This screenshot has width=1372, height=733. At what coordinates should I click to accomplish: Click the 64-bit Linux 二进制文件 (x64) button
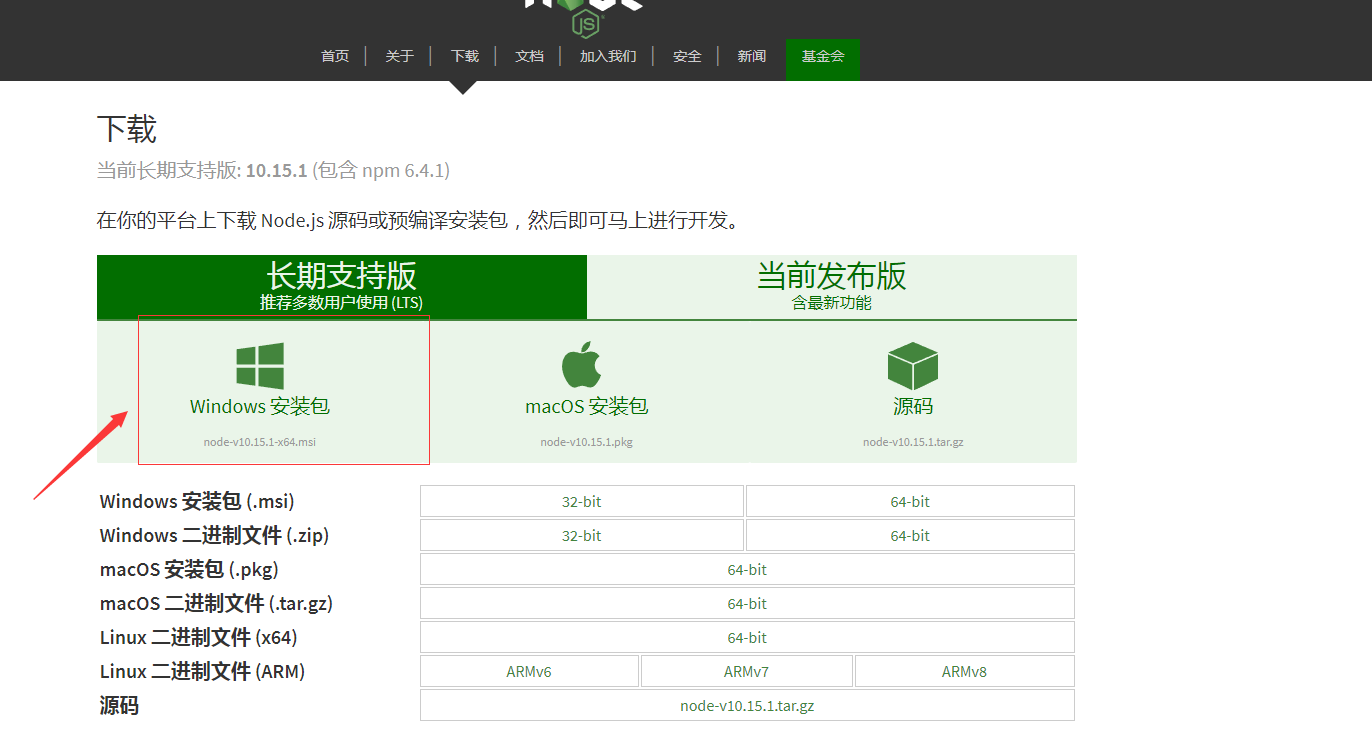(747, 636)
